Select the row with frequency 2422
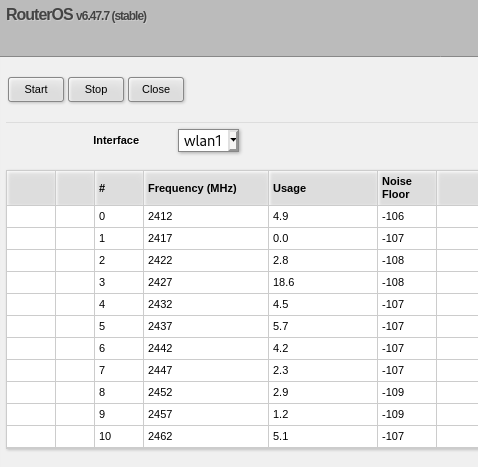This screenshot has height=467, width=478. click(x=242, y=260)
